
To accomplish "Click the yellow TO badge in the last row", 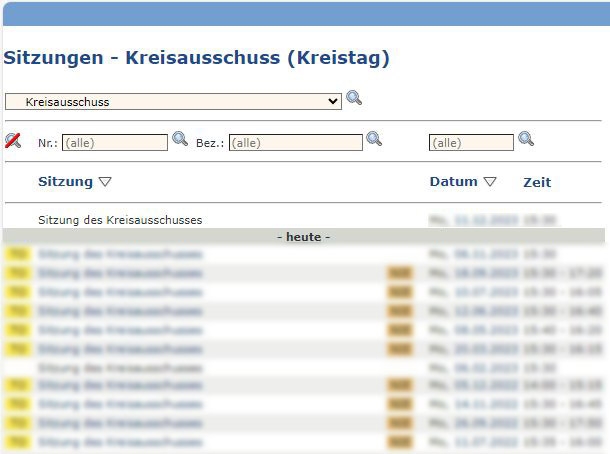I will click(x=17, y=440).
